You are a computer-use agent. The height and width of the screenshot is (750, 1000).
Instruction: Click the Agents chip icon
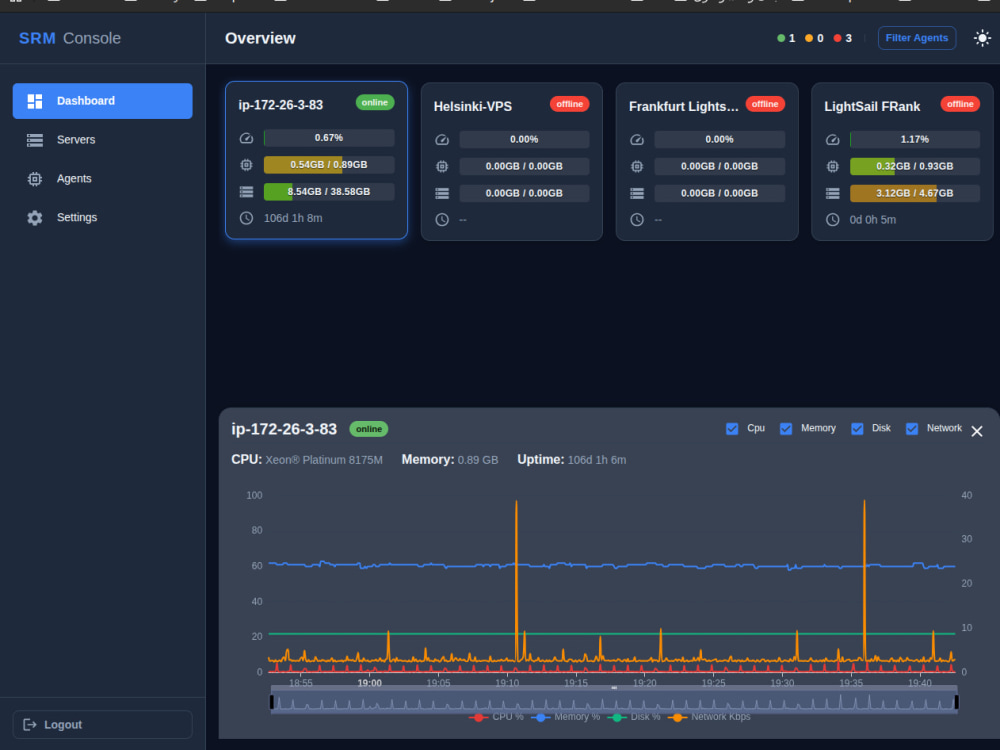click(35, 179)
